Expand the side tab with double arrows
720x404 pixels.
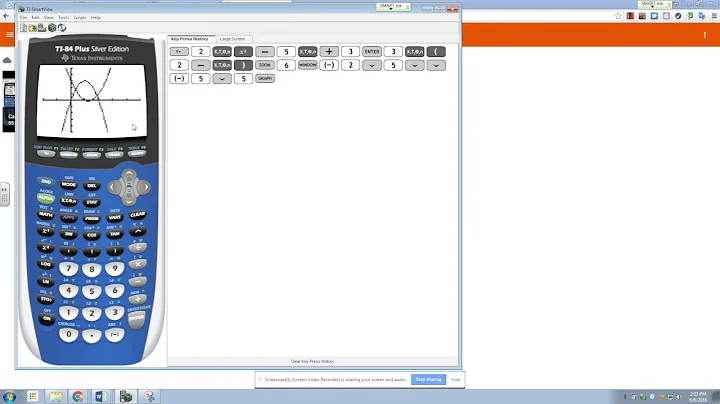click(x=5, y=195)
